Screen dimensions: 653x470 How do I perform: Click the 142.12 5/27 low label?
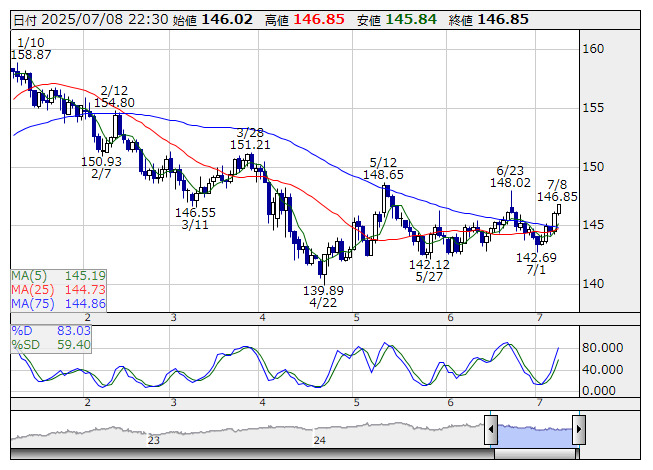(429, 271)
